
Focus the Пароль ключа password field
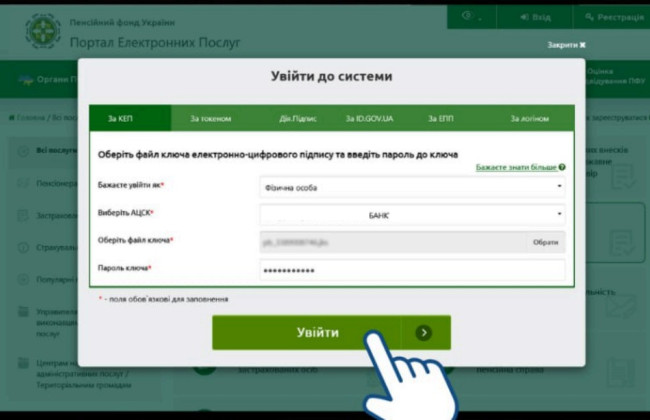coord(412,270)
